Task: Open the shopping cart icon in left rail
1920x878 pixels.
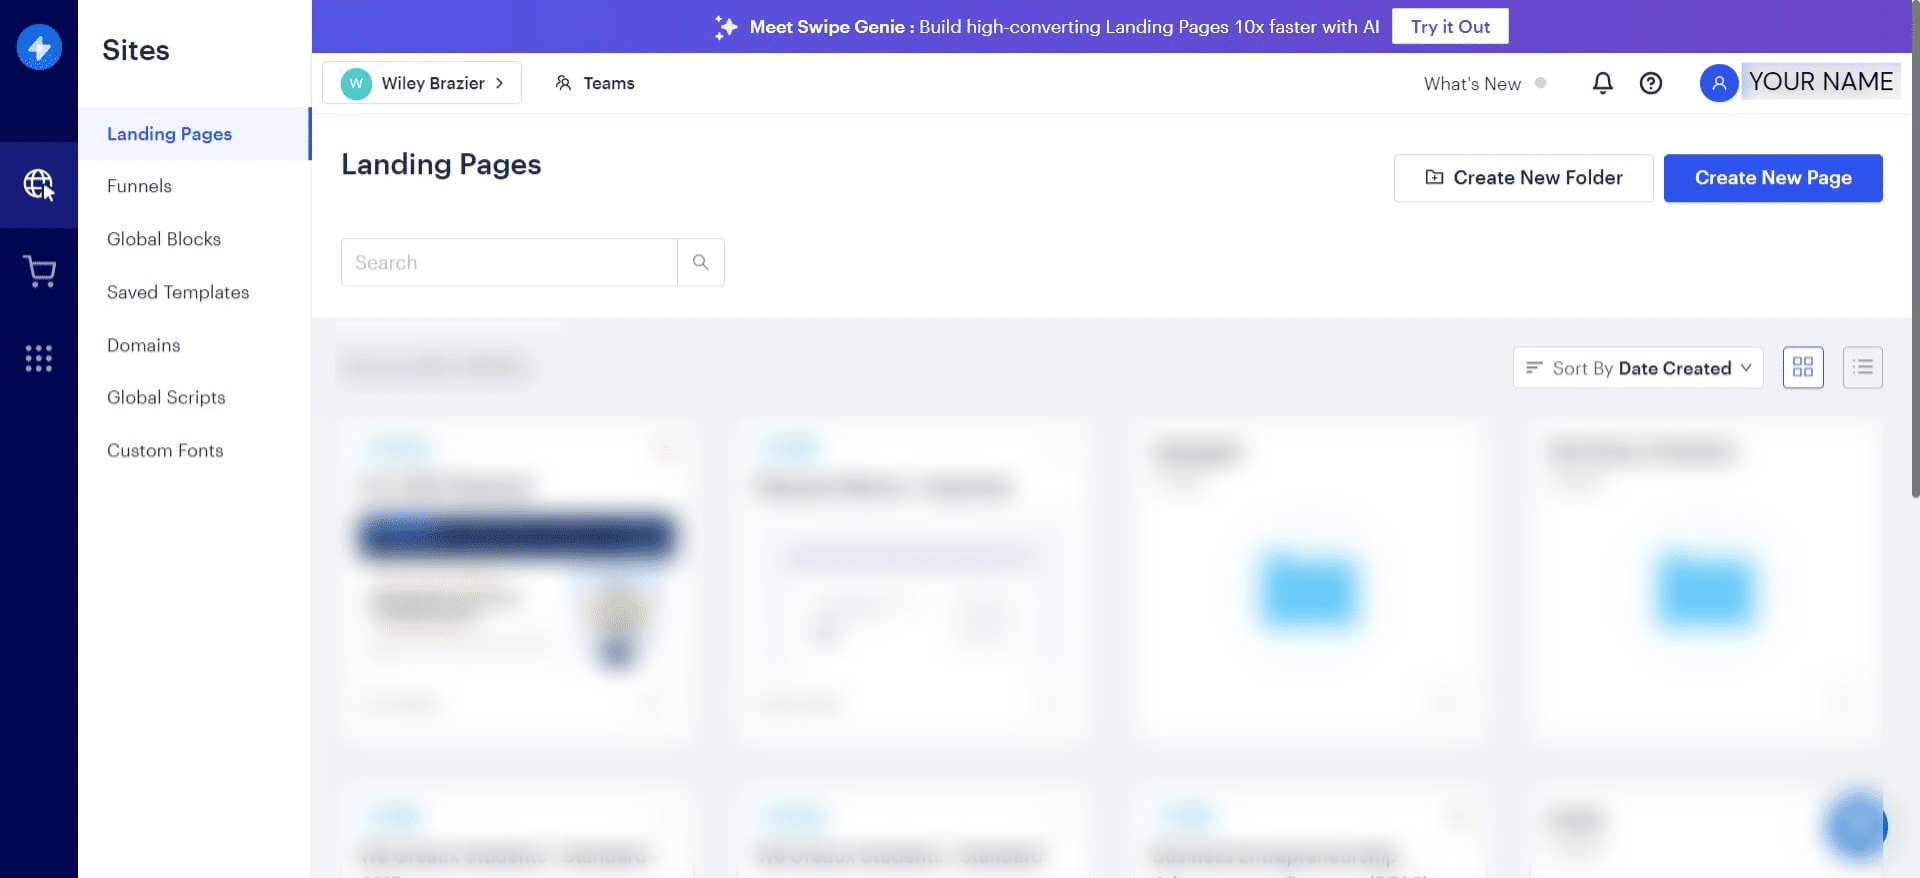Action: click(39, 271)
